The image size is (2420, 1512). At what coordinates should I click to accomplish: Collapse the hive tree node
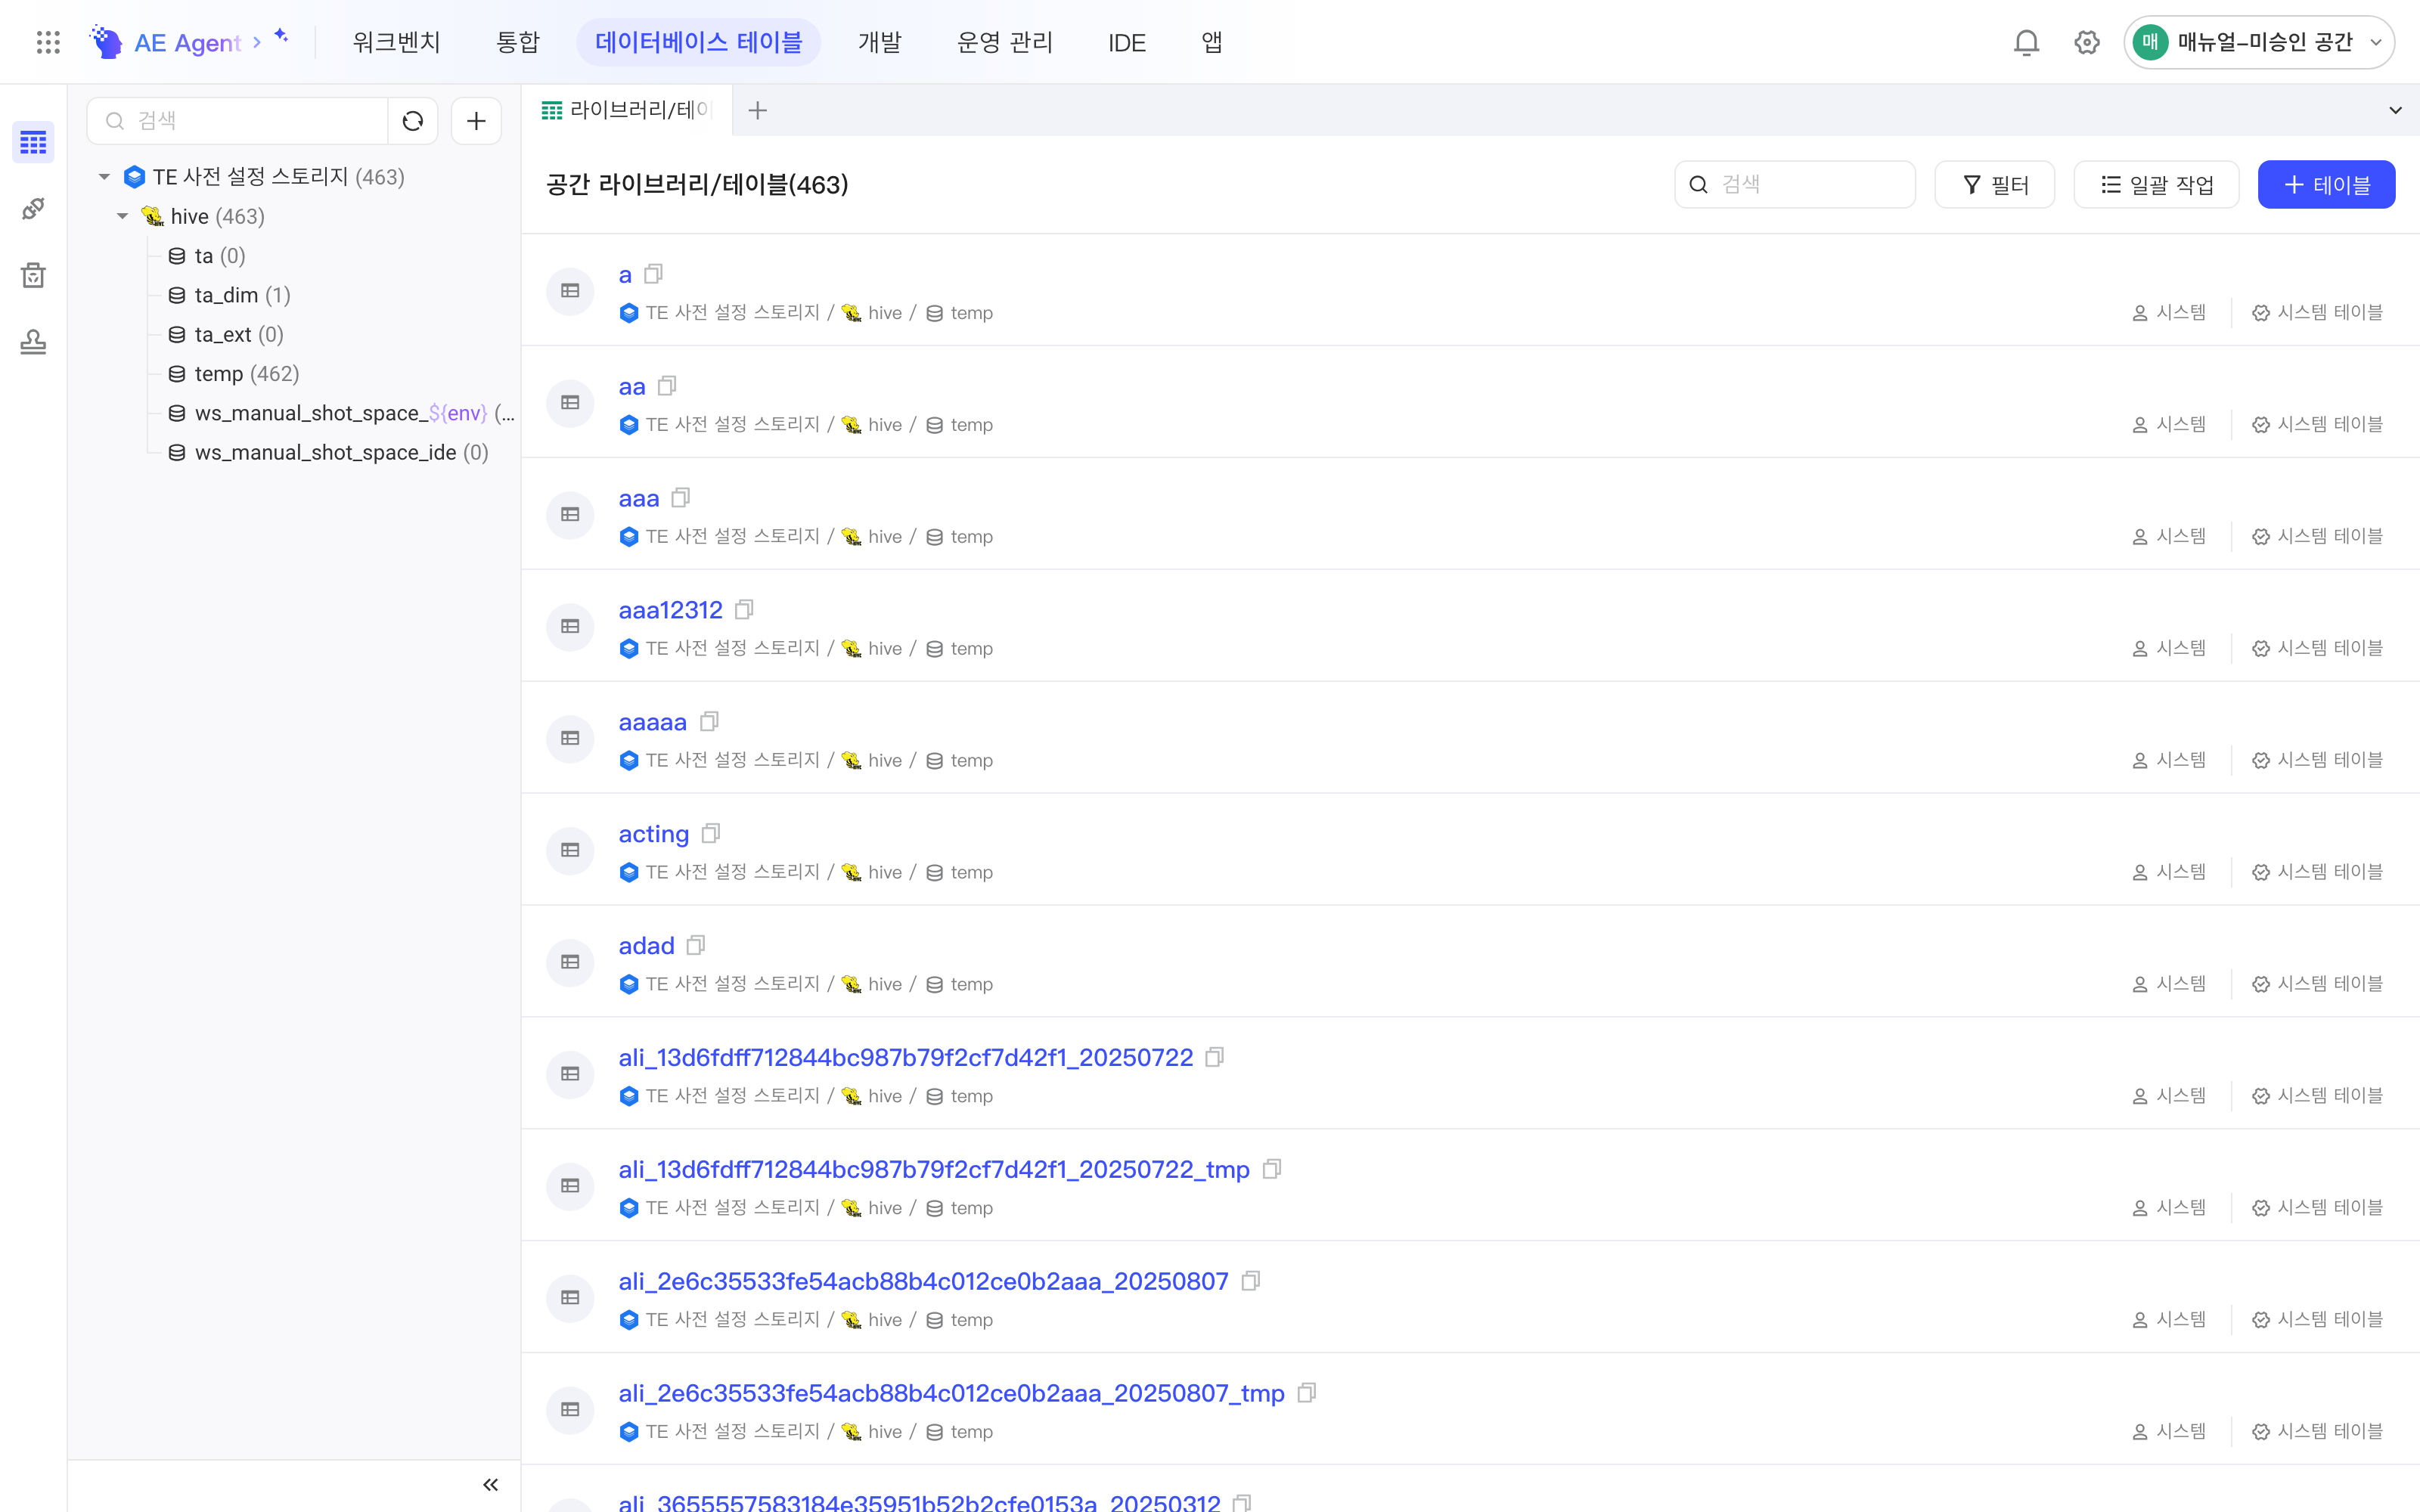[x=122, y=216]
